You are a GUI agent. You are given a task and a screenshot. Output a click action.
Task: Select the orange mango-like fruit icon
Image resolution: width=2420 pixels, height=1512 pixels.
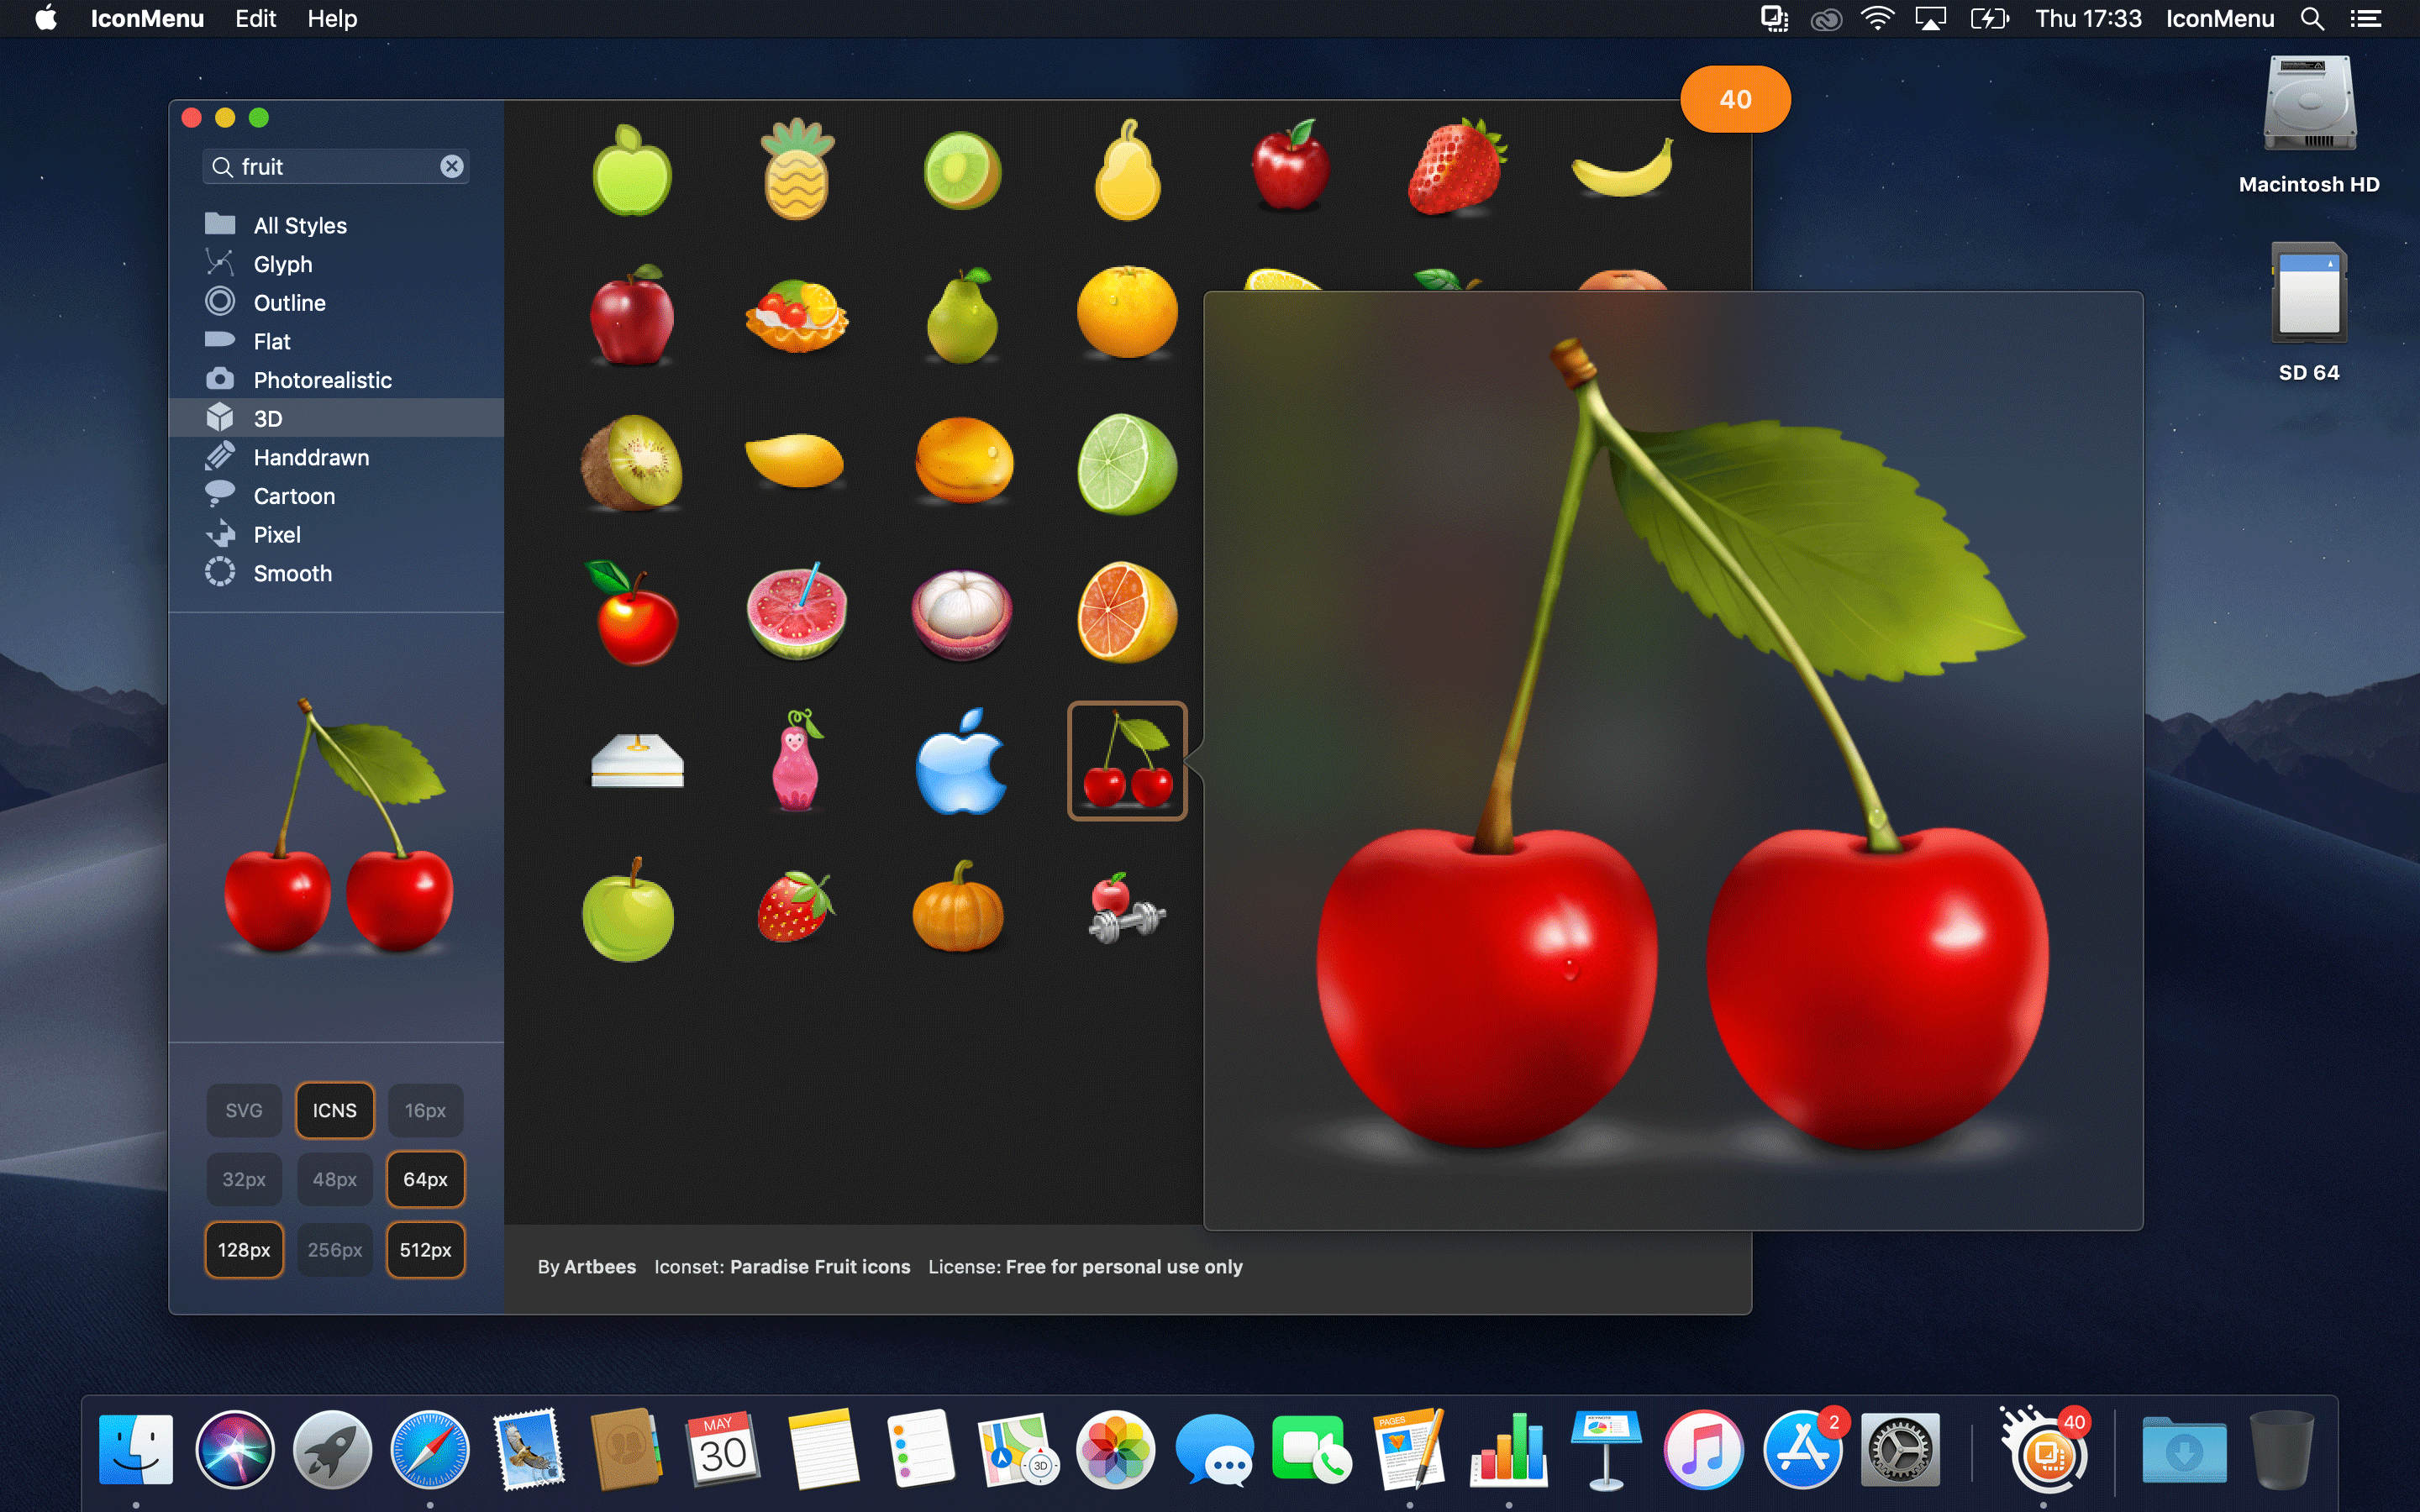962,462
